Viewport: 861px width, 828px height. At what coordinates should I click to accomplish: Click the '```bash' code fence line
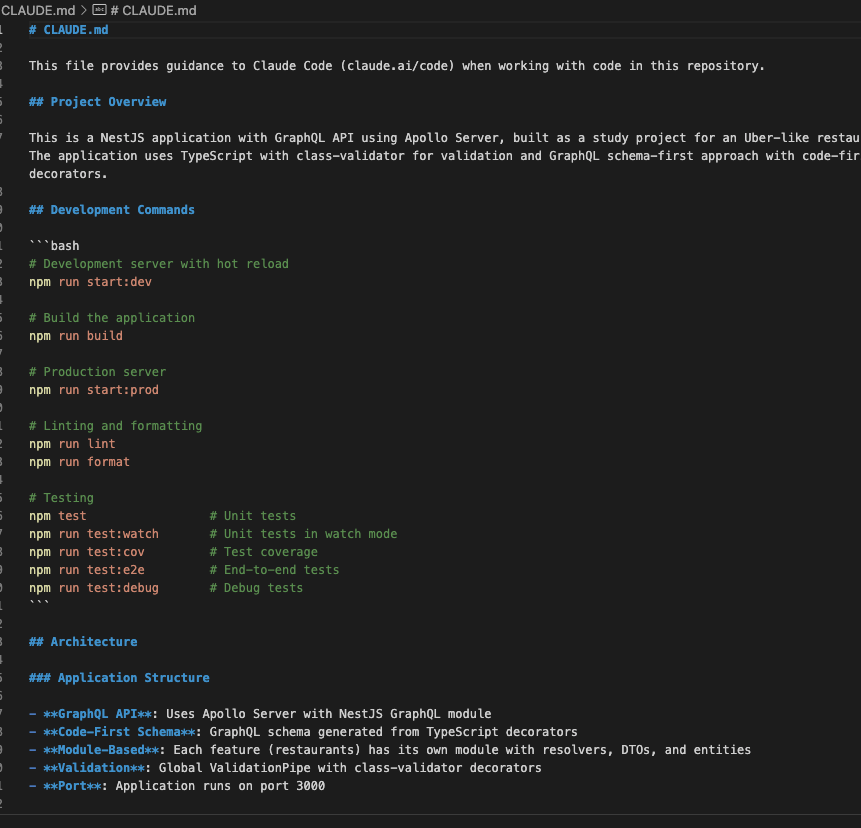(x=54, y=245)
